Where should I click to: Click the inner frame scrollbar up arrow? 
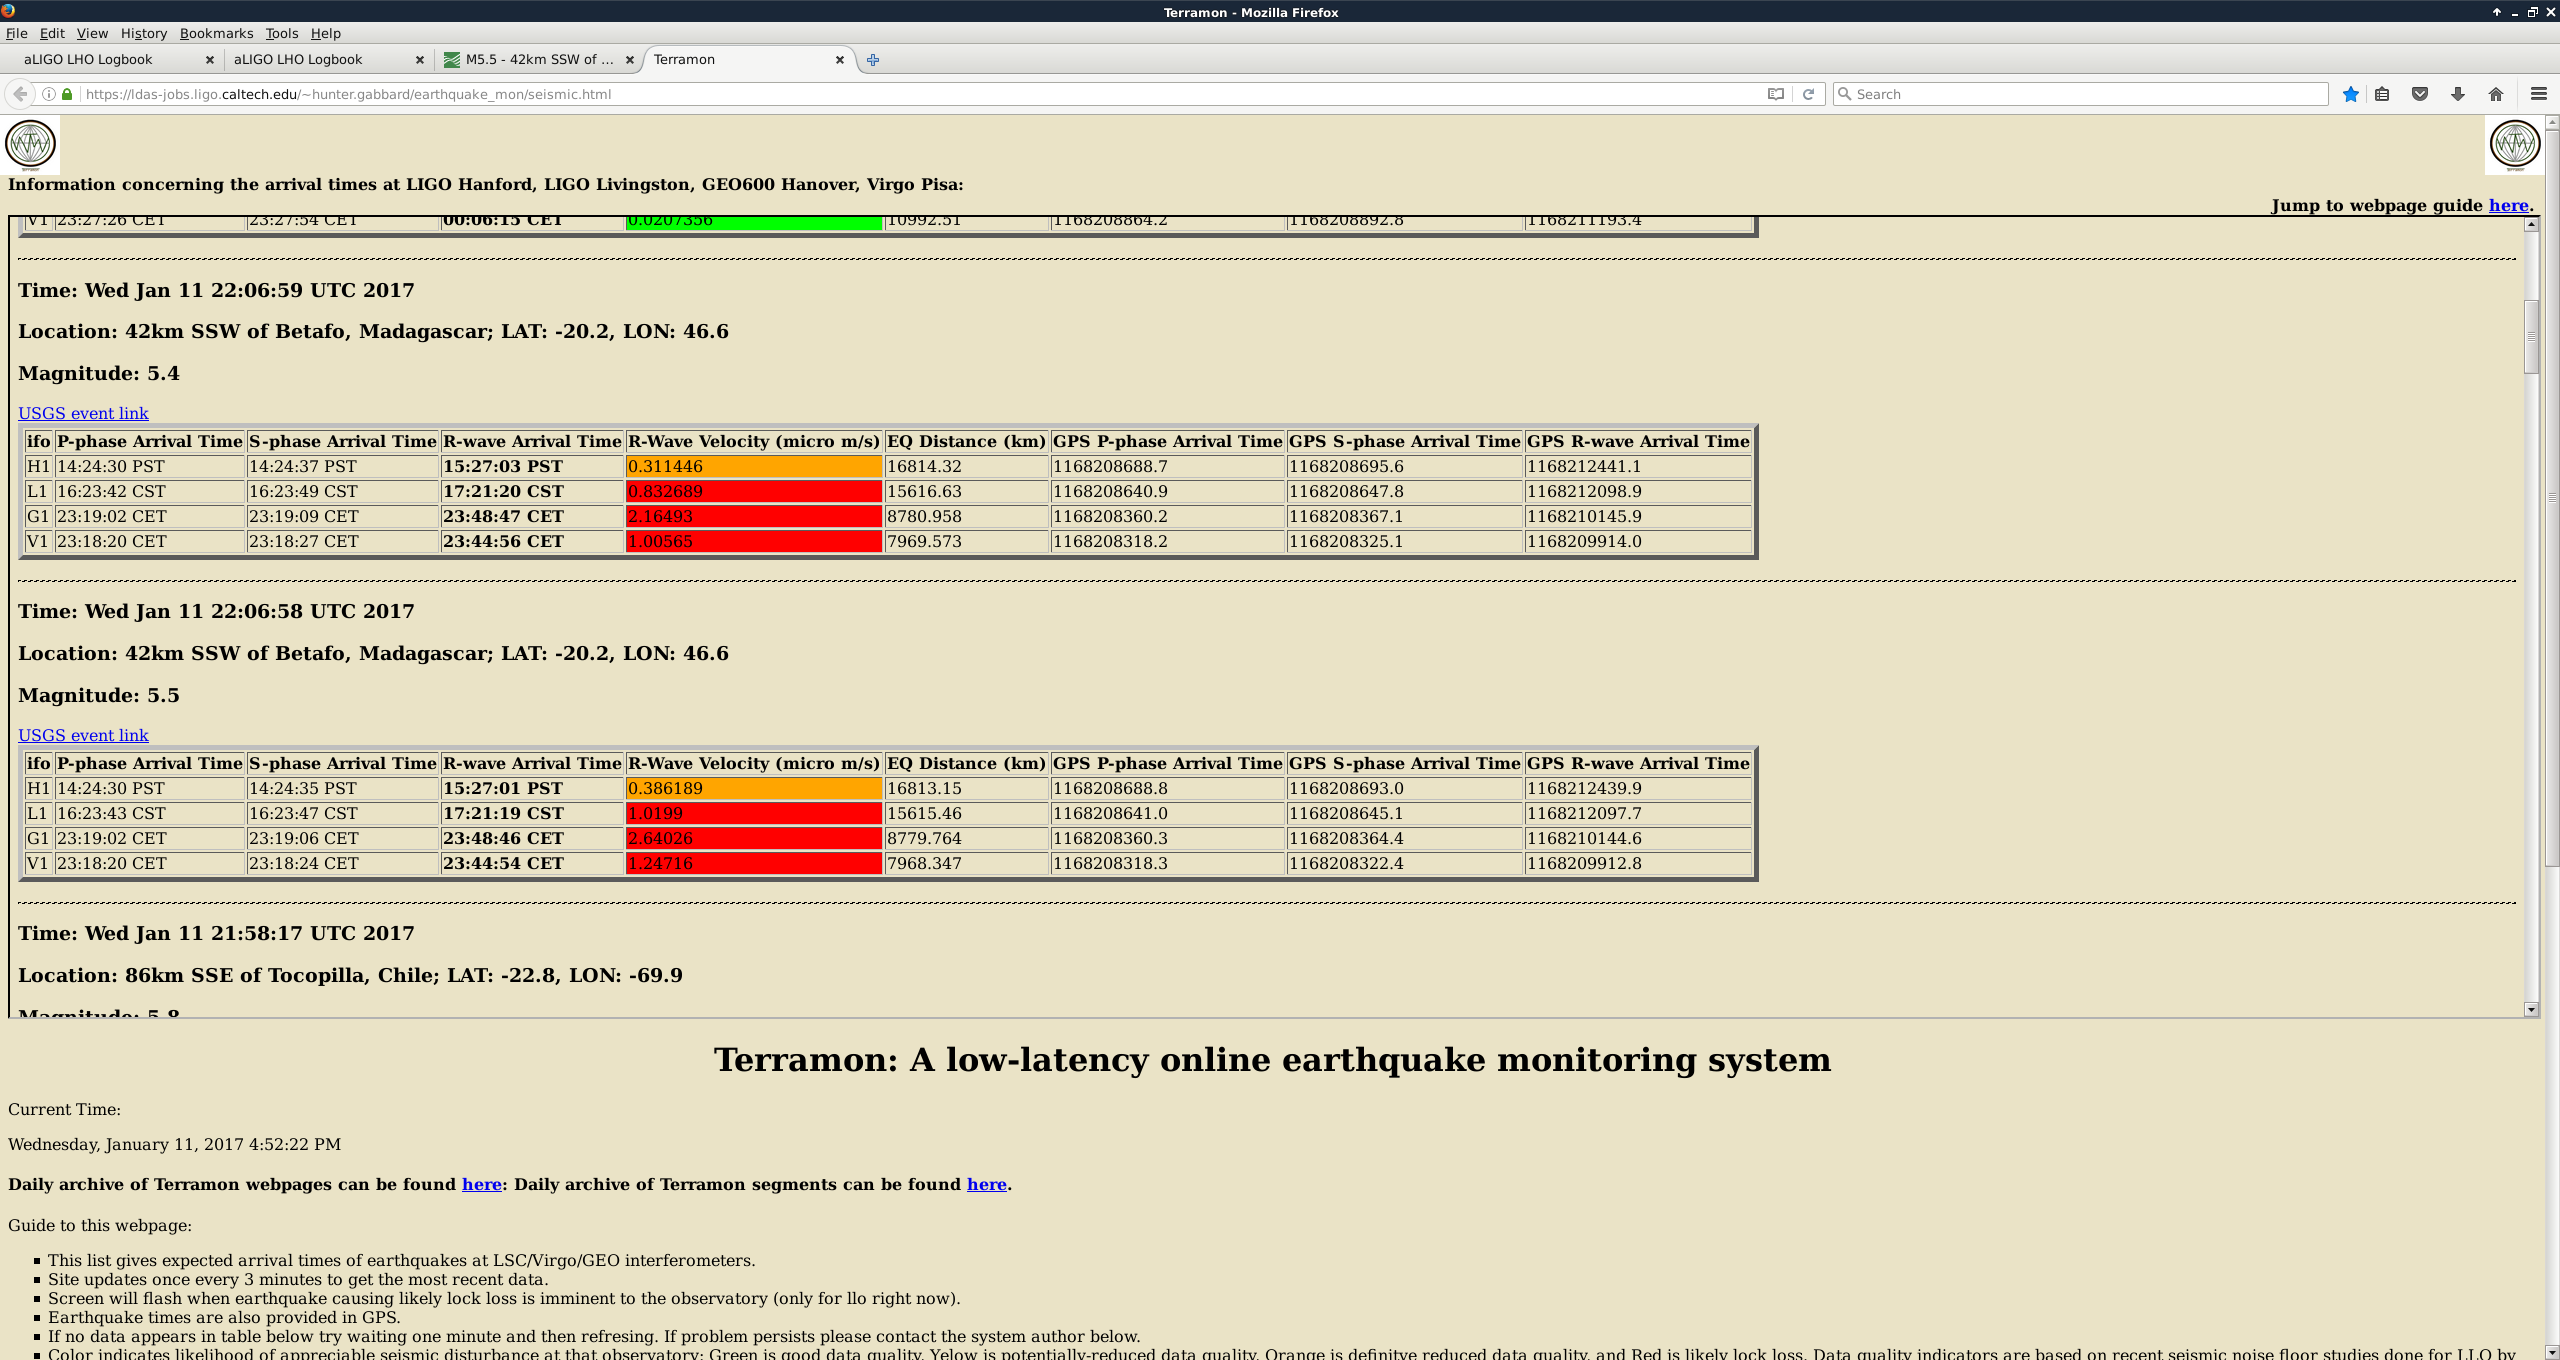click(x=2531, y=224)
